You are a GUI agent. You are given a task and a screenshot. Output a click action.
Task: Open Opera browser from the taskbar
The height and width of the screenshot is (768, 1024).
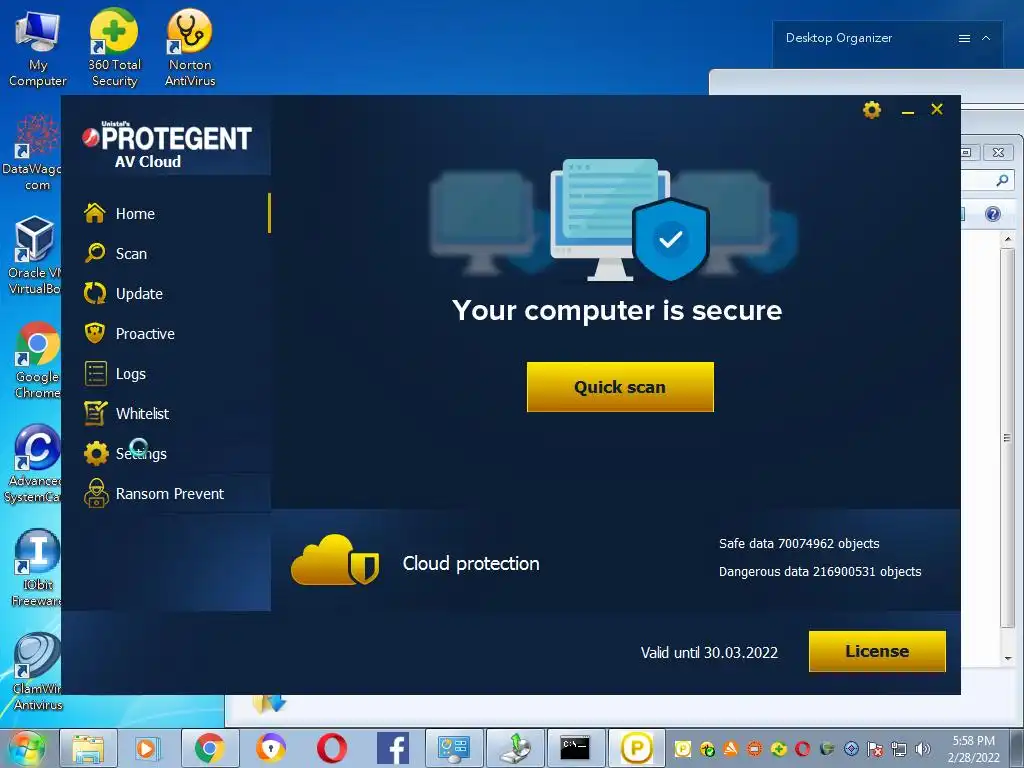pos(332,748)
